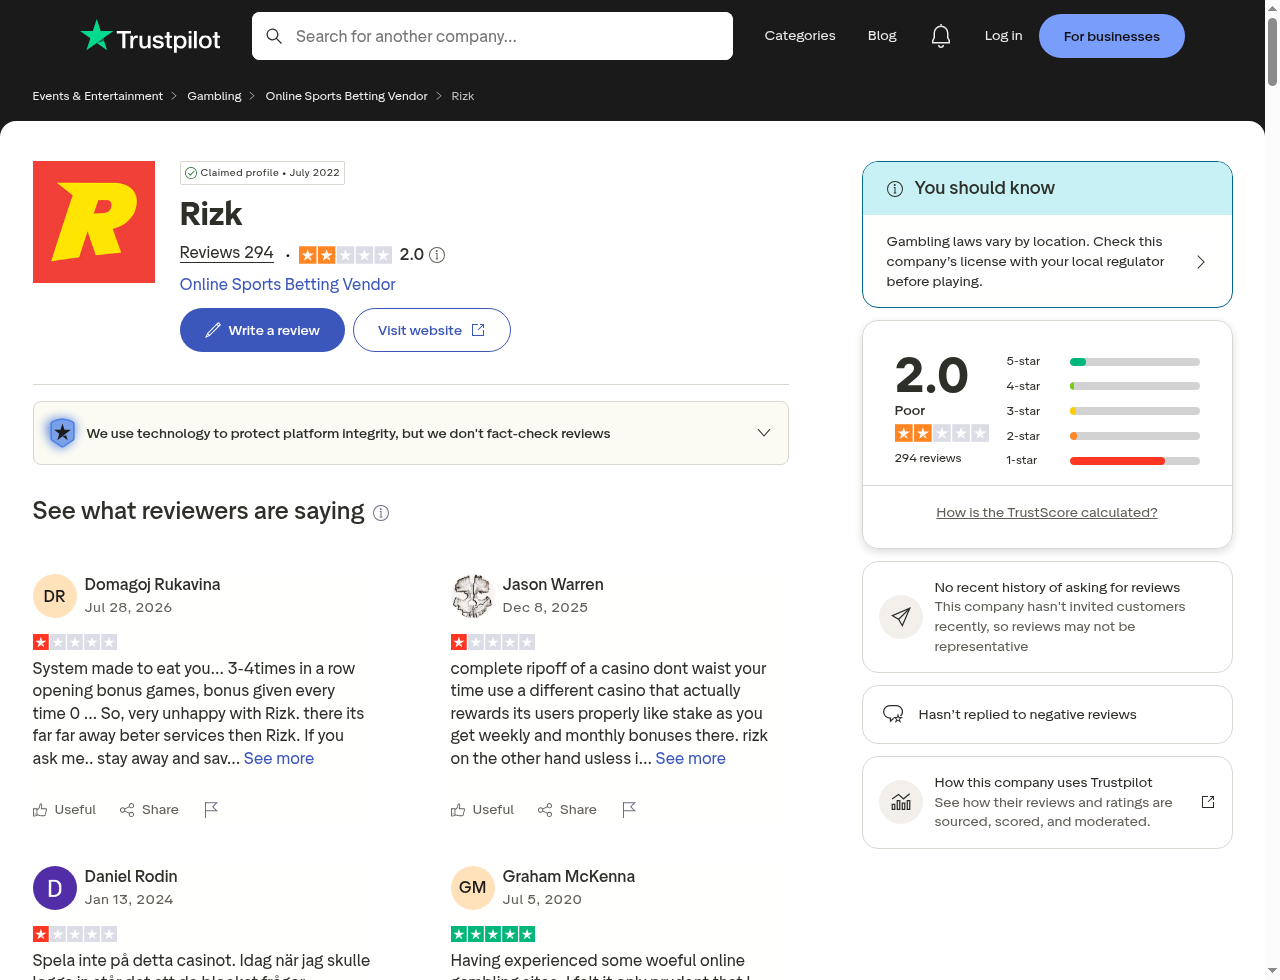
Task: Click Graham McKenna's five-star rating
Action: [493, 934]
